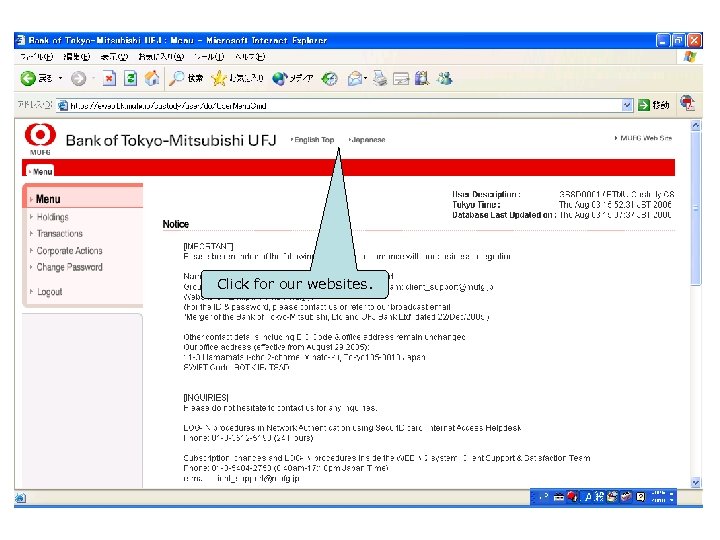720x540 pixels.
Task: Open Corporate Actions from the sidebar
Action: (69, 250)
